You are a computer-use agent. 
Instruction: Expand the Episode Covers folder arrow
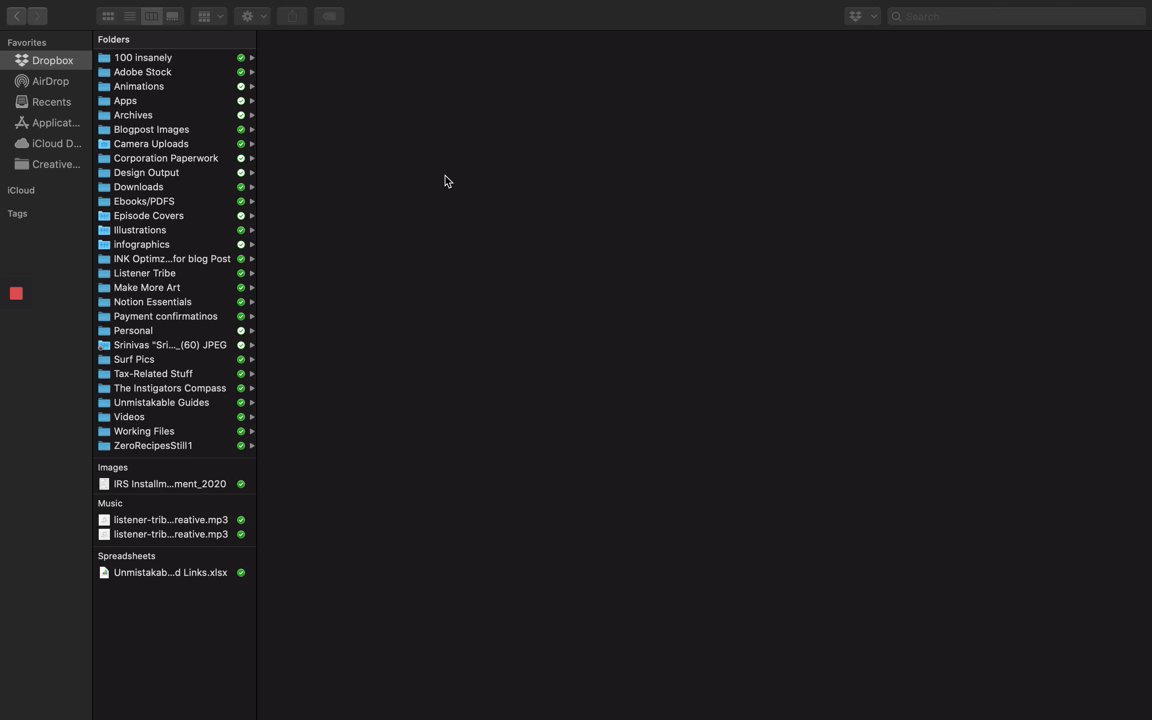click(252, 216)
